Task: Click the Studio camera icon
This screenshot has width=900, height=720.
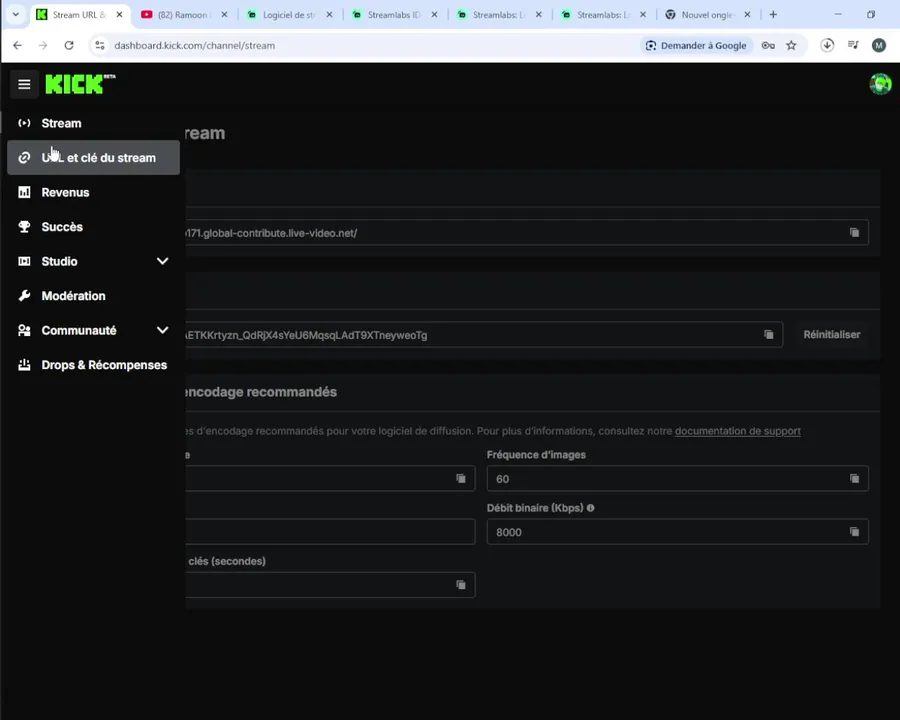Action: click(24, 261)
